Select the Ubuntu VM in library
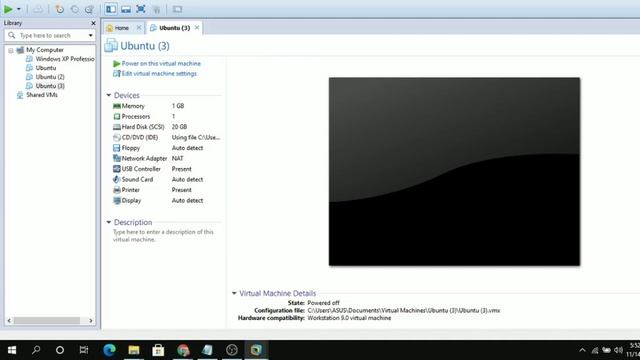The image size is (640, 360). click(x=45, y=68)
